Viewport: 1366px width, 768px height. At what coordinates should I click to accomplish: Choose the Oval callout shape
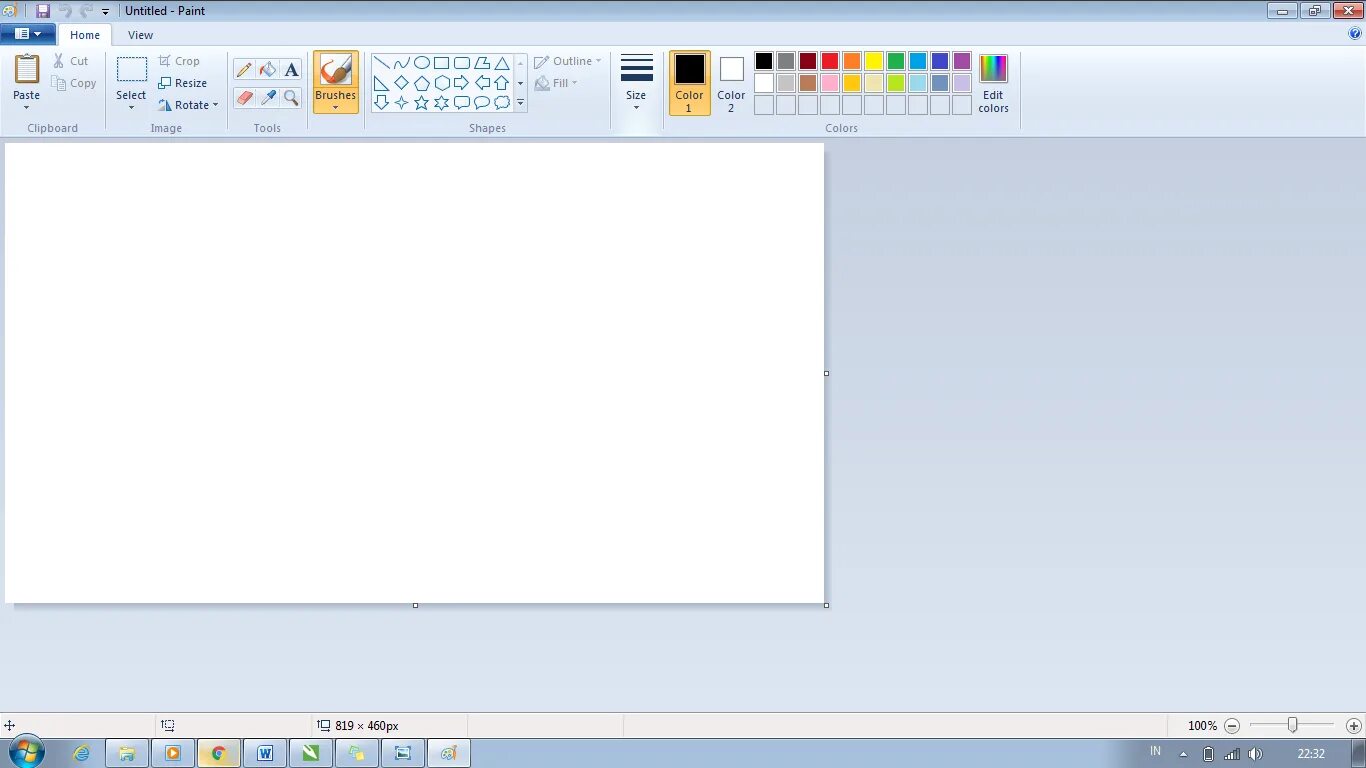(x=482, y=102)
